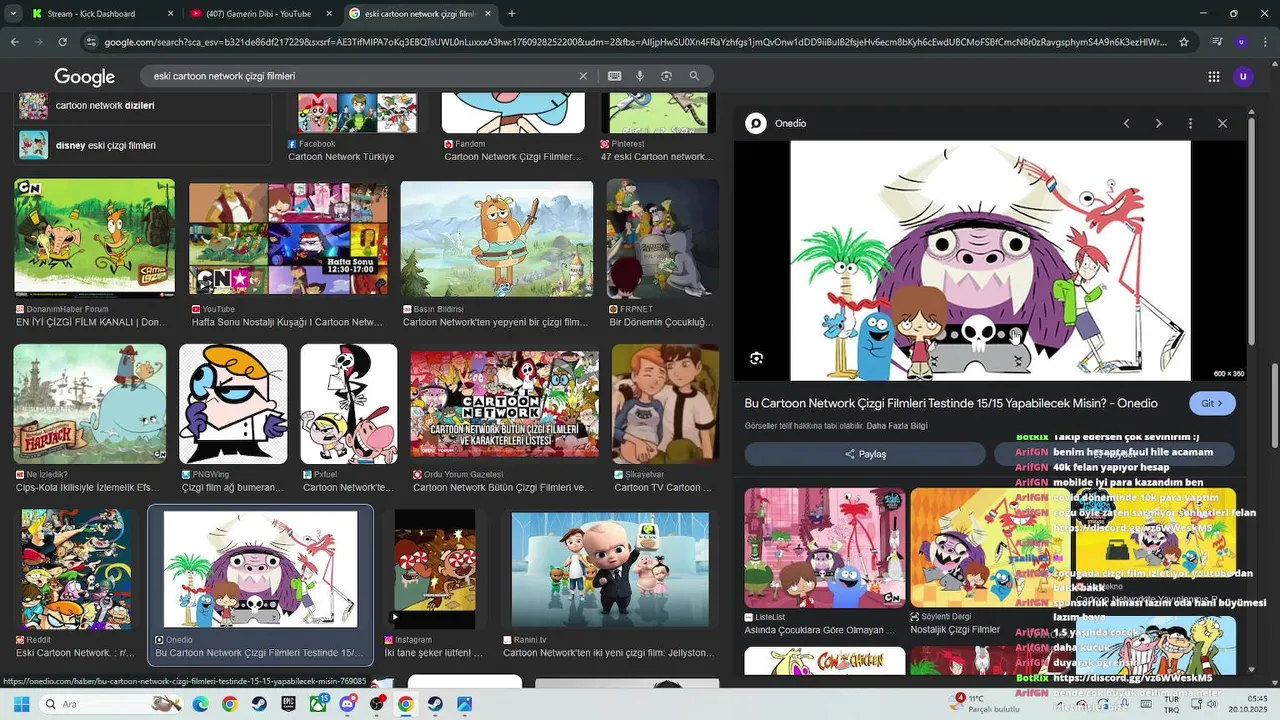Image resolution: width=1280 pixels, height=720 pixels.
Task: Open the Google account avatar menu
Action: click(1243, 76)
